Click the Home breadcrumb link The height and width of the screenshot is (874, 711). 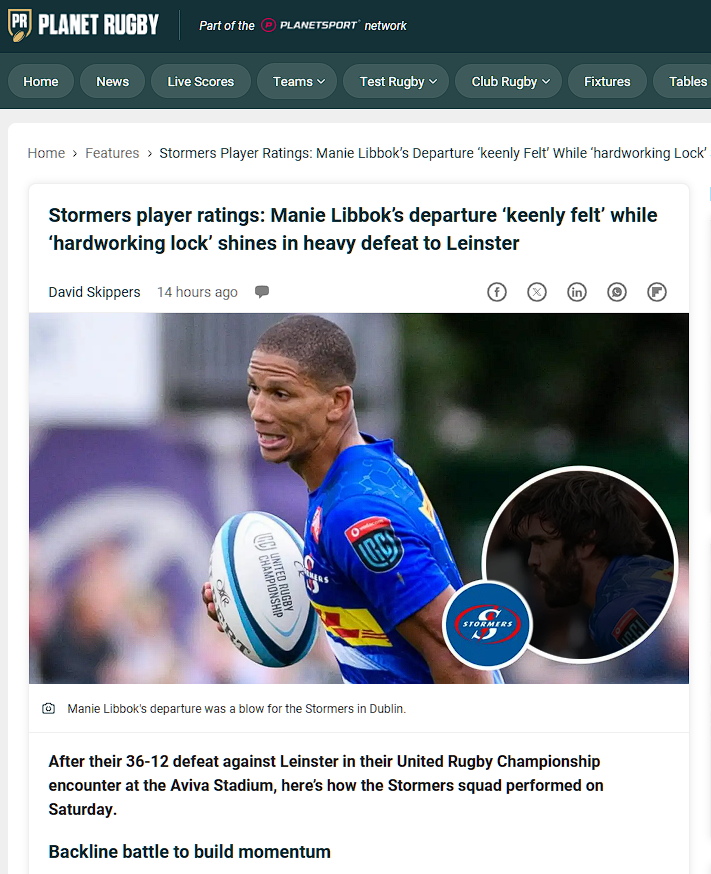(x=46, y=153)
